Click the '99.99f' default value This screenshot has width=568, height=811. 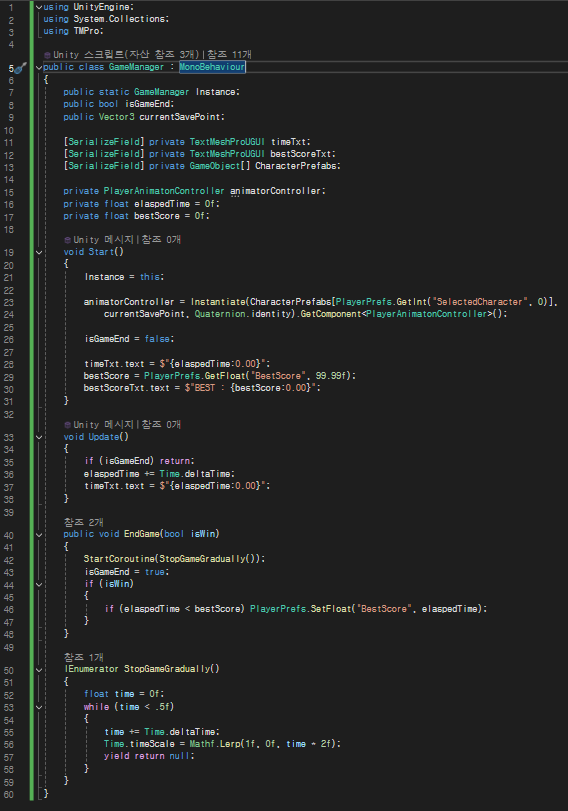coord(331,376)
